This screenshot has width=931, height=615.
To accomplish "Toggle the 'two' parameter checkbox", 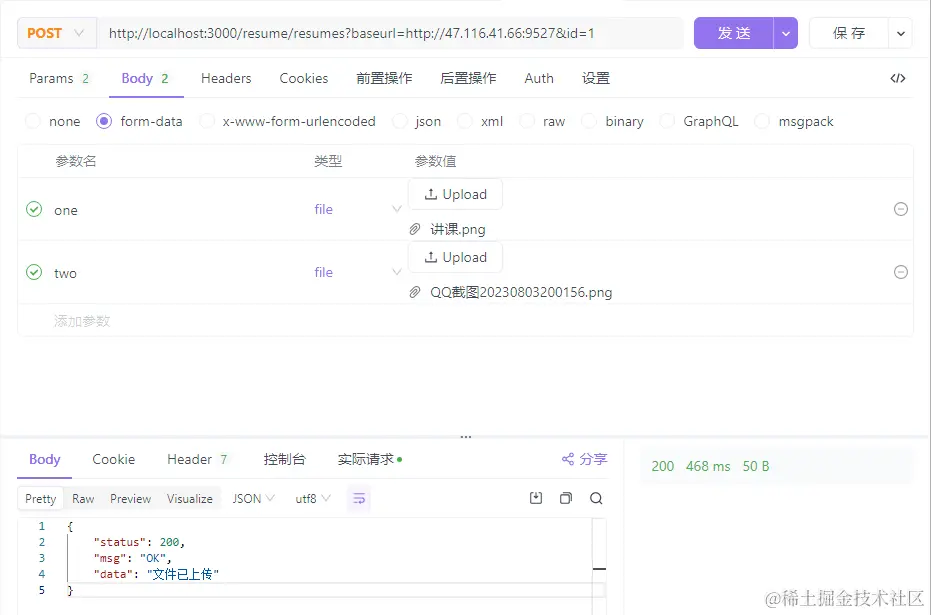I will pos(34,272).
